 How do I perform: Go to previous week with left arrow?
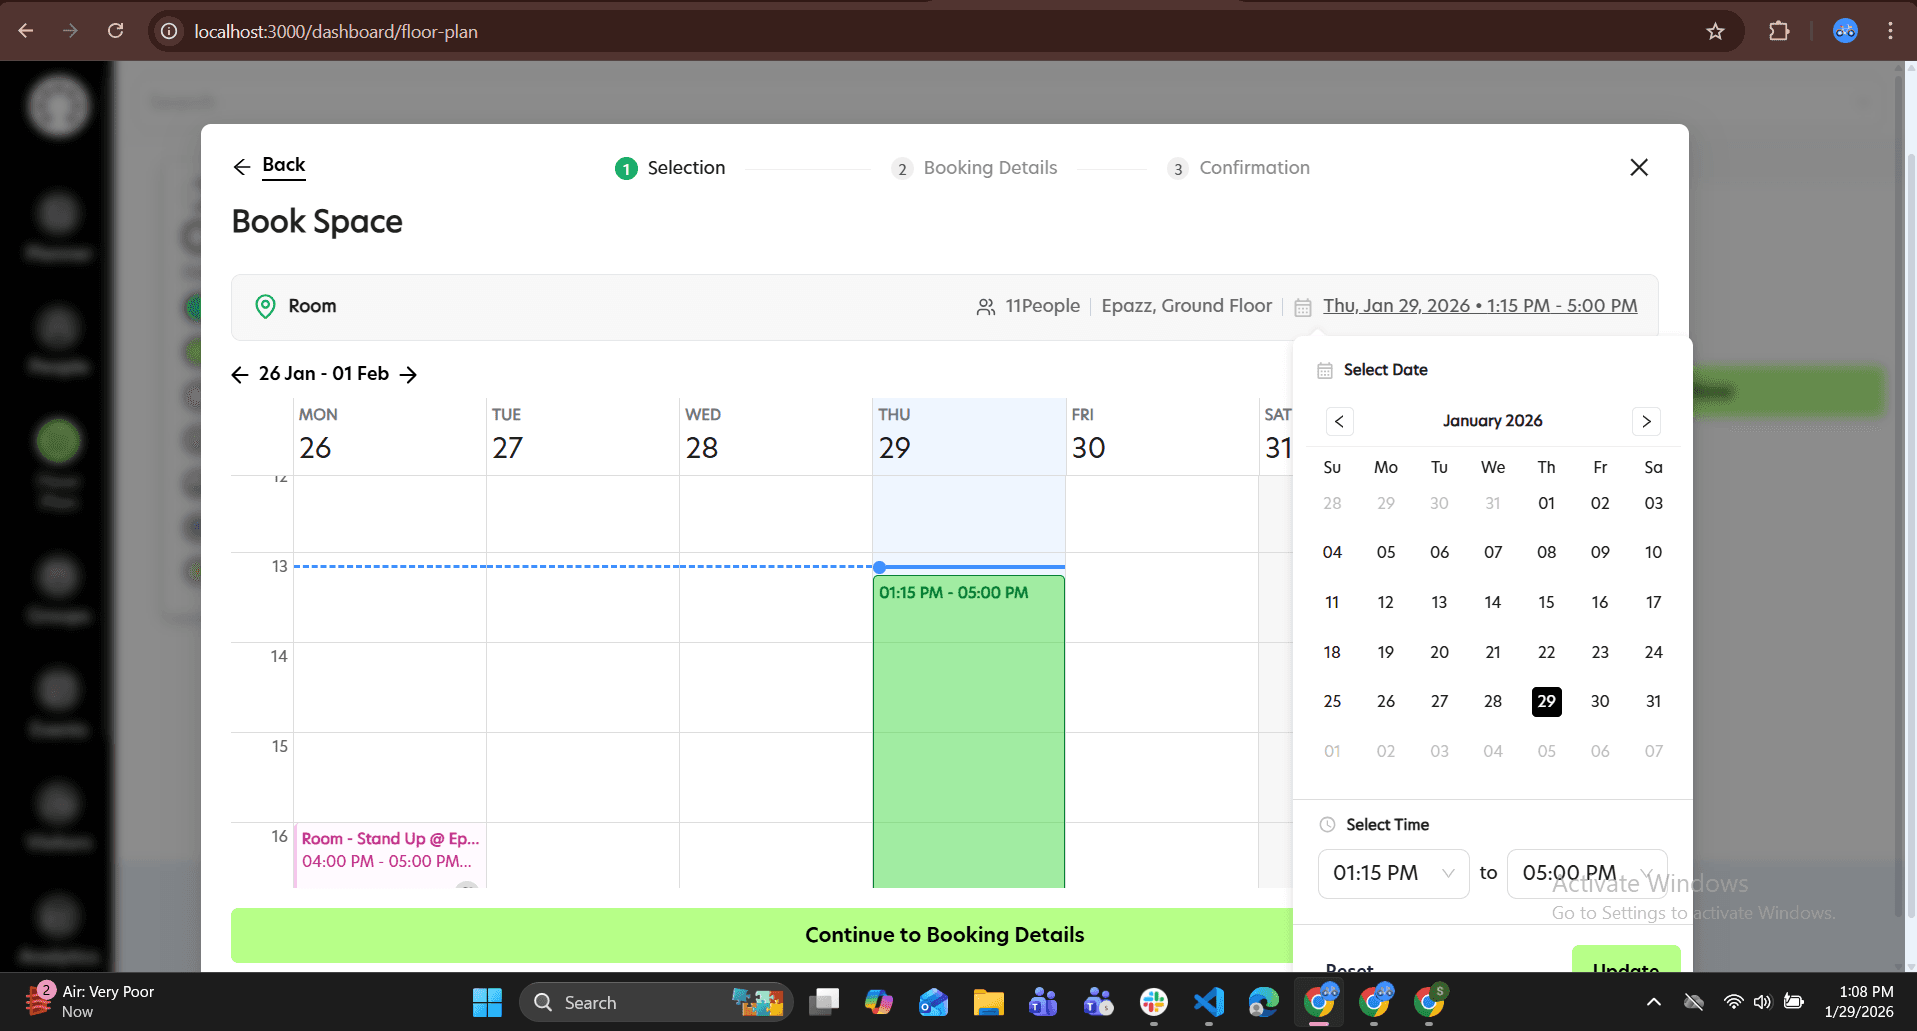point(240,374)
